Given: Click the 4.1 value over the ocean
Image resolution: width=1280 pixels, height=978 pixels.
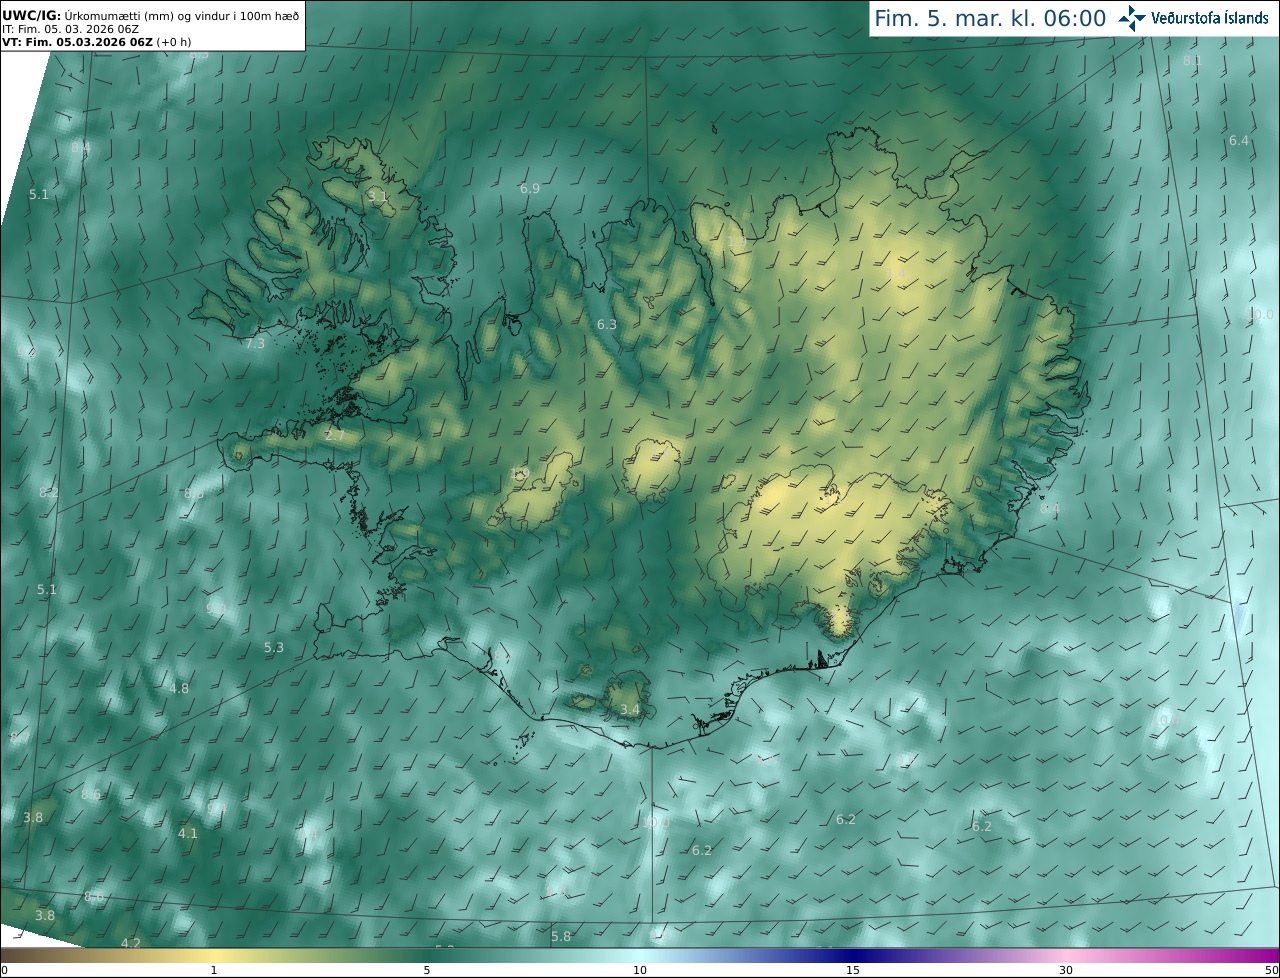Looking at the screenshot, I should point(188,832).
